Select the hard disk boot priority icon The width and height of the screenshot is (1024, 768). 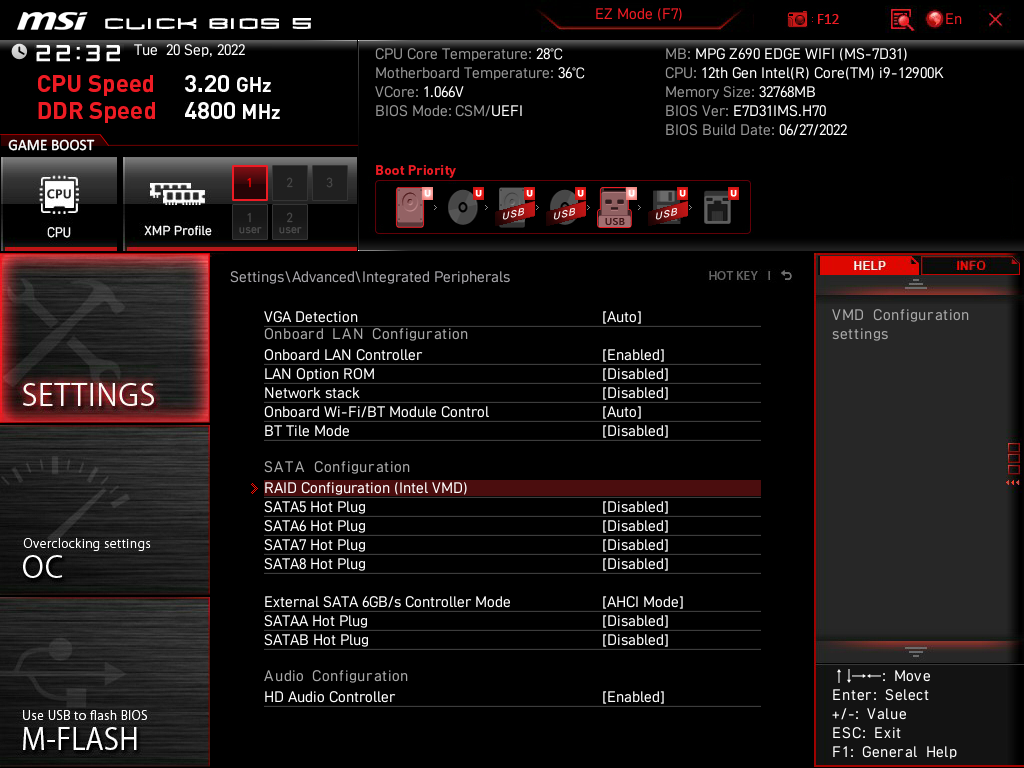click(413, 206)
